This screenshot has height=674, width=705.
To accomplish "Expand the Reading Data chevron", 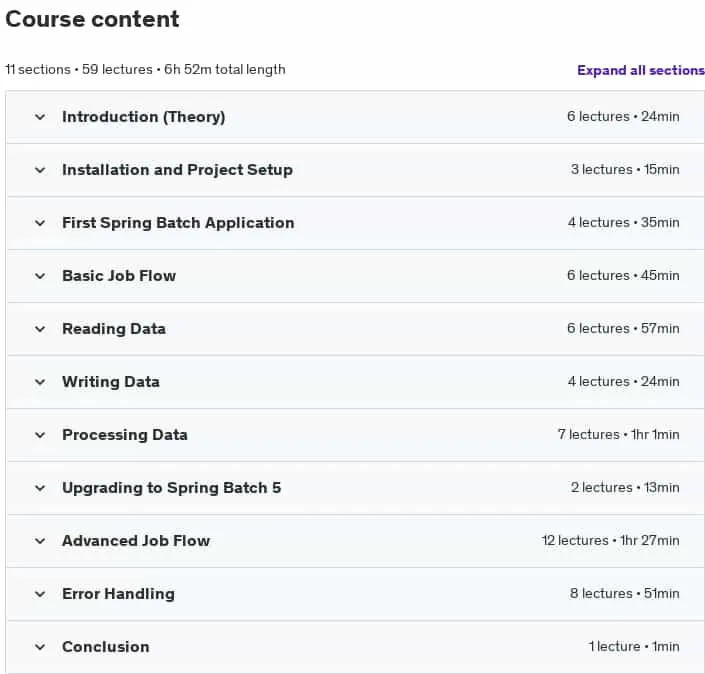I will [x=40, y=329].
